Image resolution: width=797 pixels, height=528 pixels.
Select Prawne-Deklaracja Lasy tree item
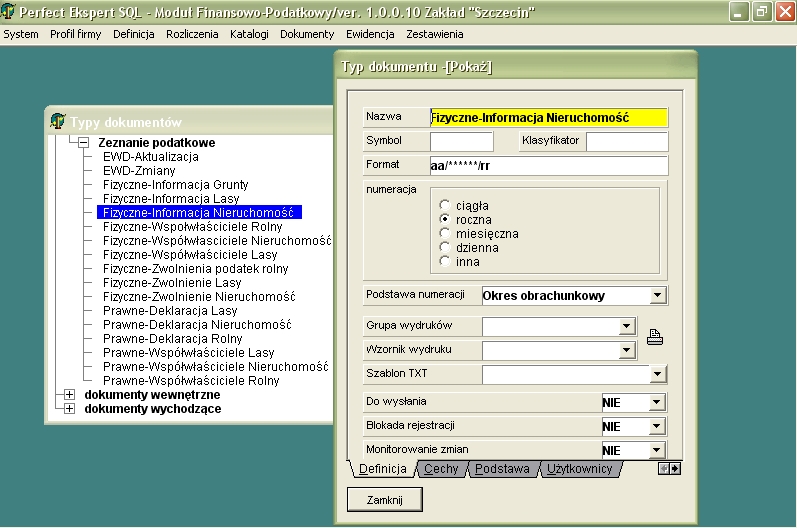tap(170, 310)
